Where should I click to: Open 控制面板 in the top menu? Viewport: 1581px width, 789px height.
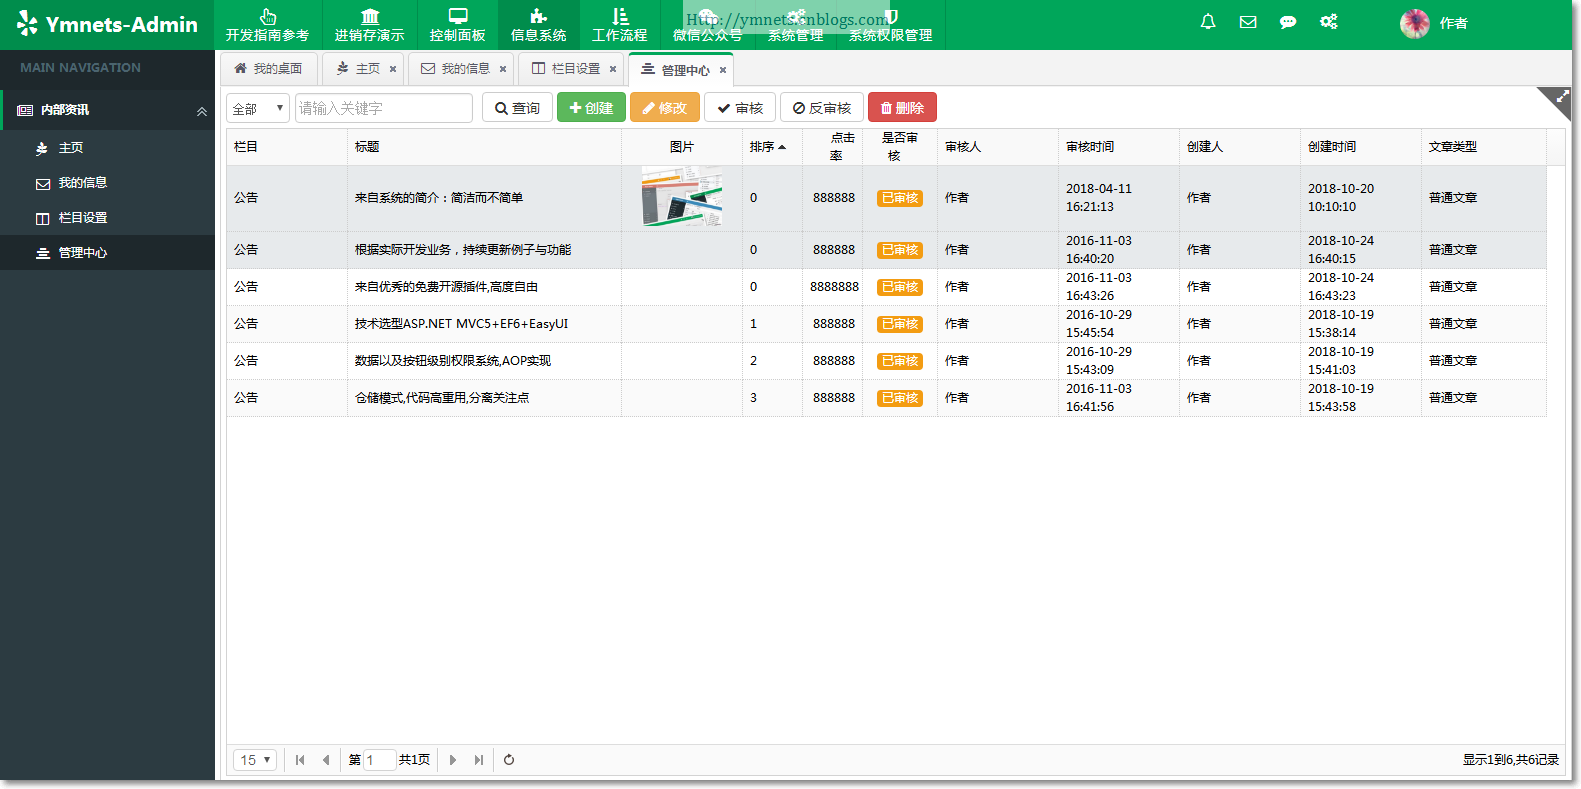coord(458,25)
